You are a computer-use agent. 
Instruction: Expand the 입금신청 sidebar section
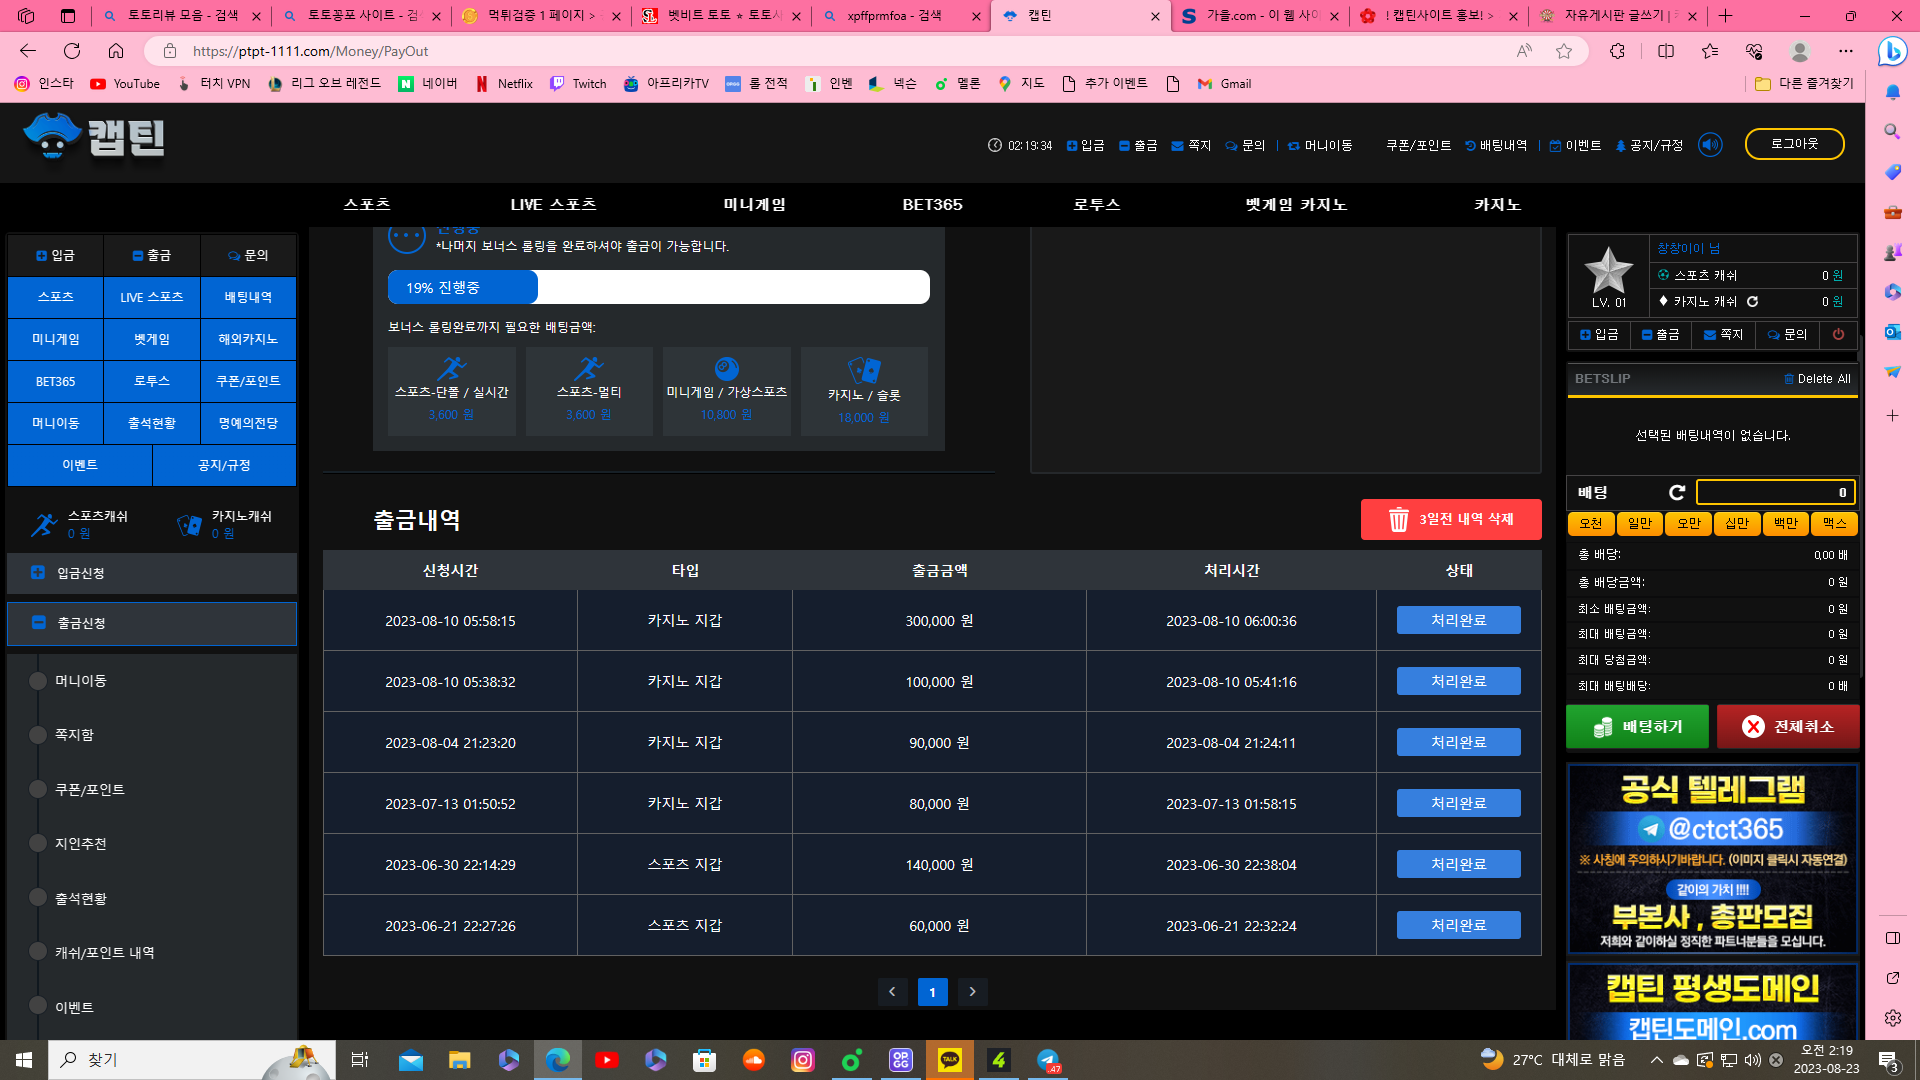152,573
